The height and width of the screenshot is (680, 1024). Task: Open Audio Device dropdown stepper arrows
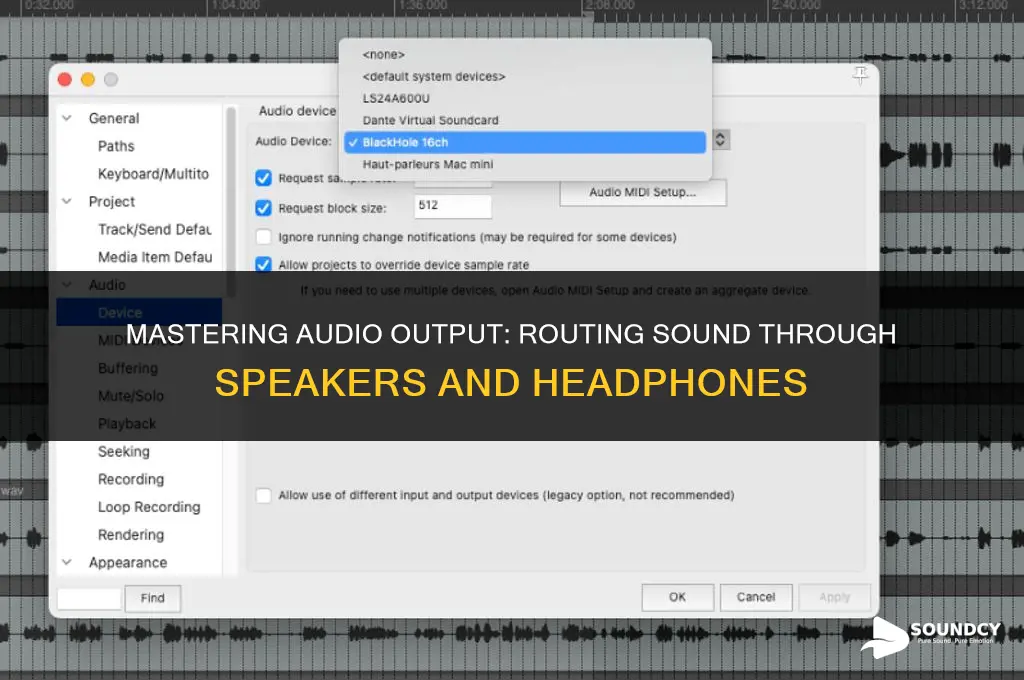pos(720,139)
